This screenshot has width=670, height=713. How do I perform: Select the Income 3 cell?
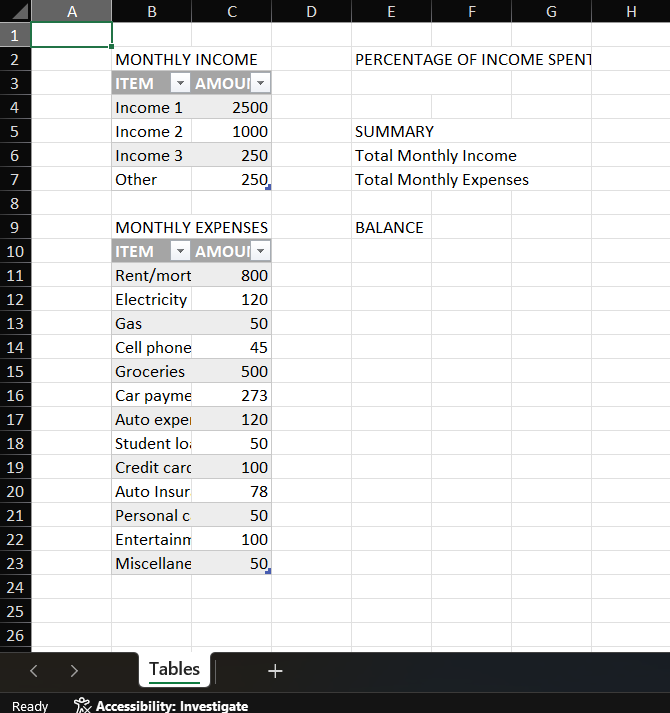pyautogui.click(x=151, y=155)
